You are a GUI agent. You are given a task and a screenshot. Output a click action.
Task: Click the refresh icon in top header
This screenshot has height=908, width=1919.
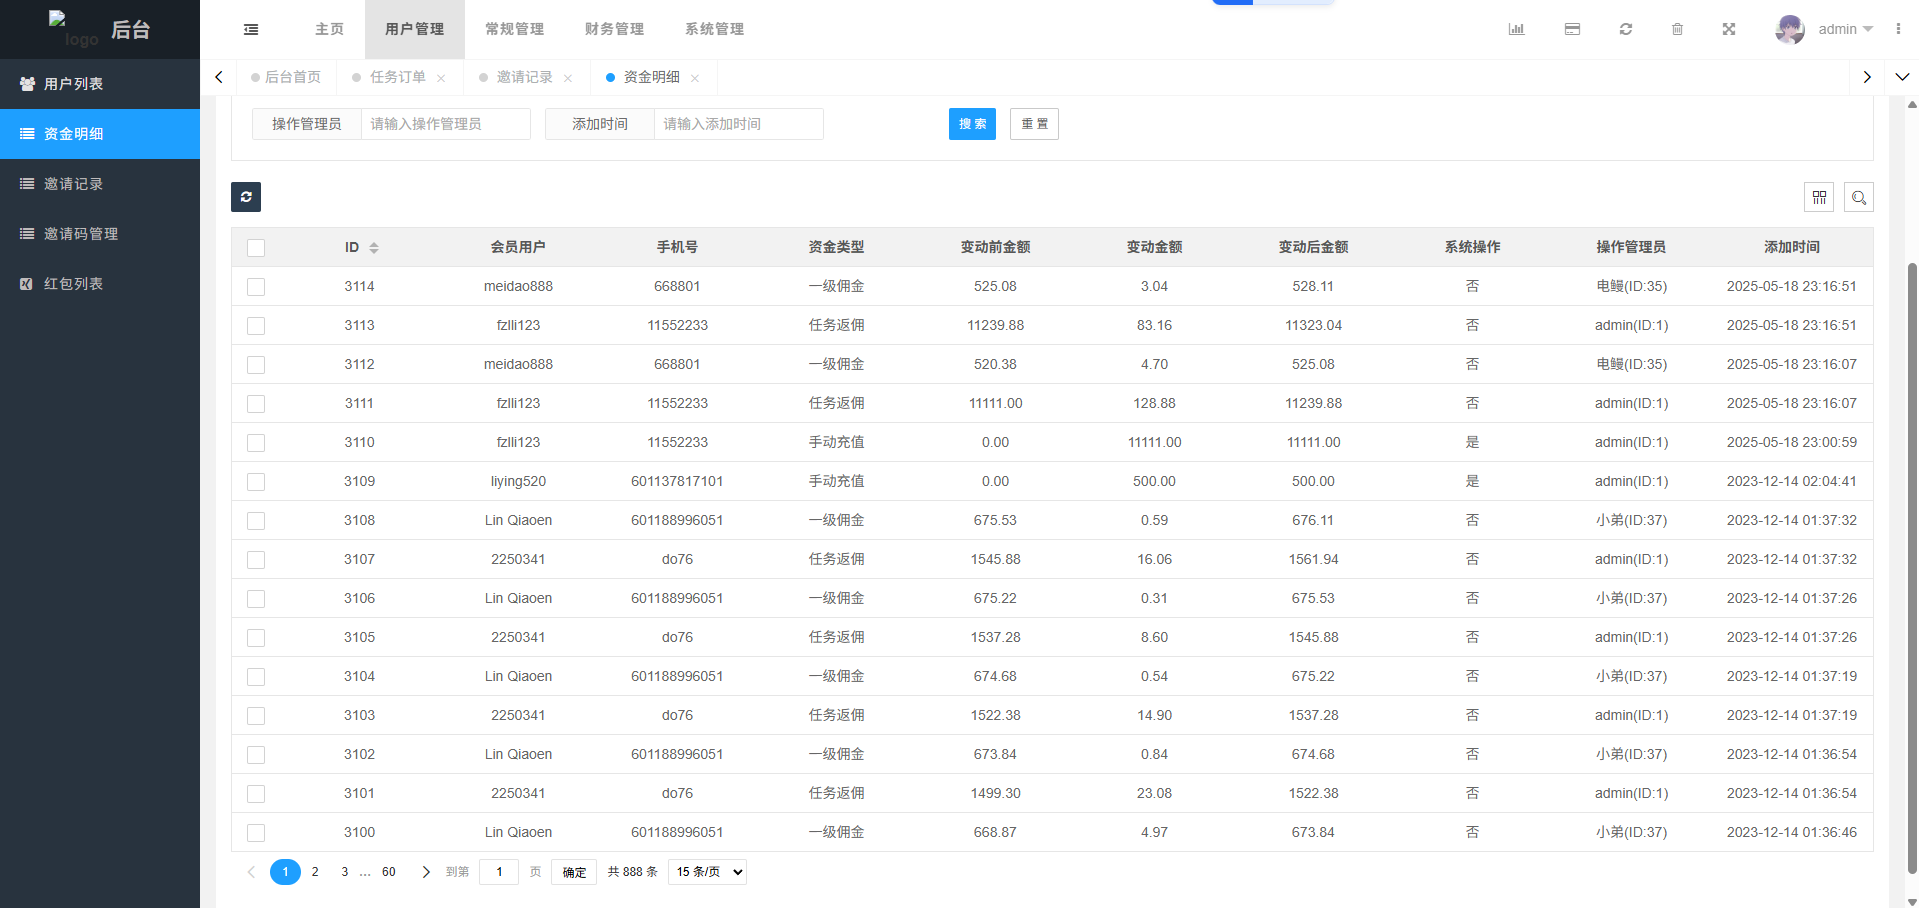(x=1626, y=30)
